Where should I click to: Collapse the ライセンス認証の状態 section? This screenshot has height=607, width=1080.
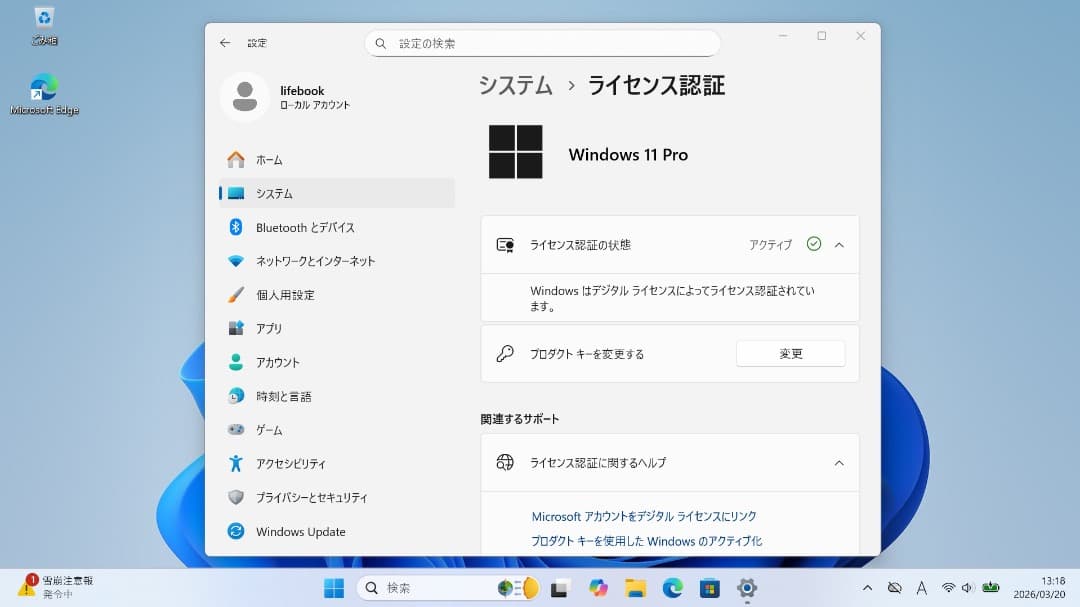(839, 244)
